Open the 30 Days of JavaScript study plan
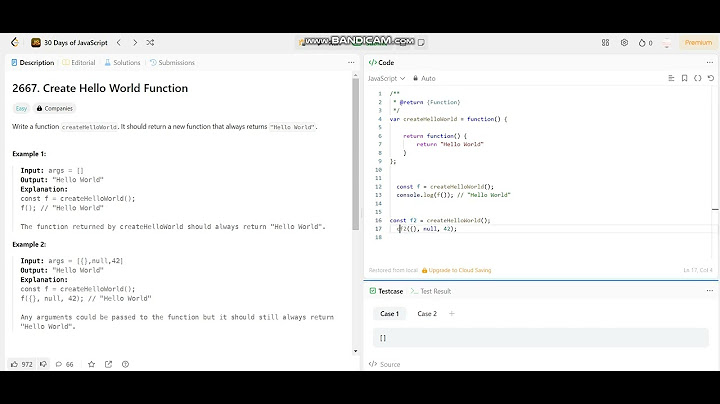The image size is (720, 404). [69, 43]
